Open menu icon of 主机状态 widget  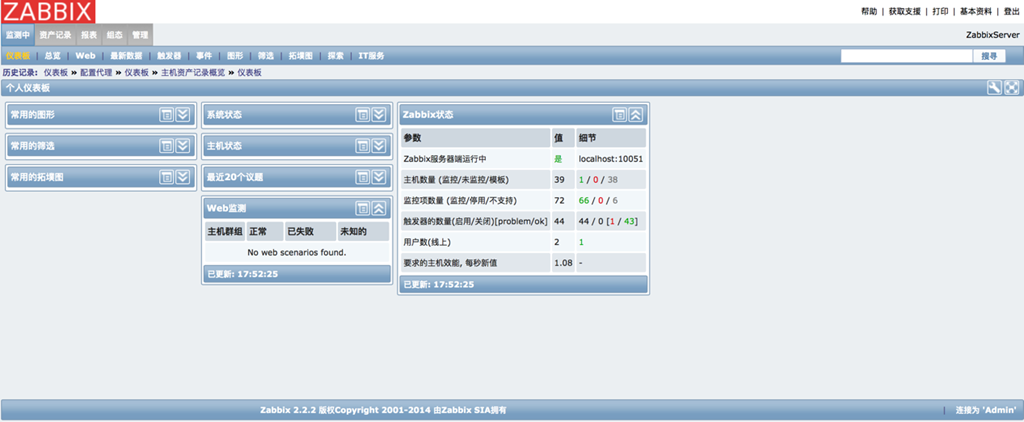tap(362, 146)
